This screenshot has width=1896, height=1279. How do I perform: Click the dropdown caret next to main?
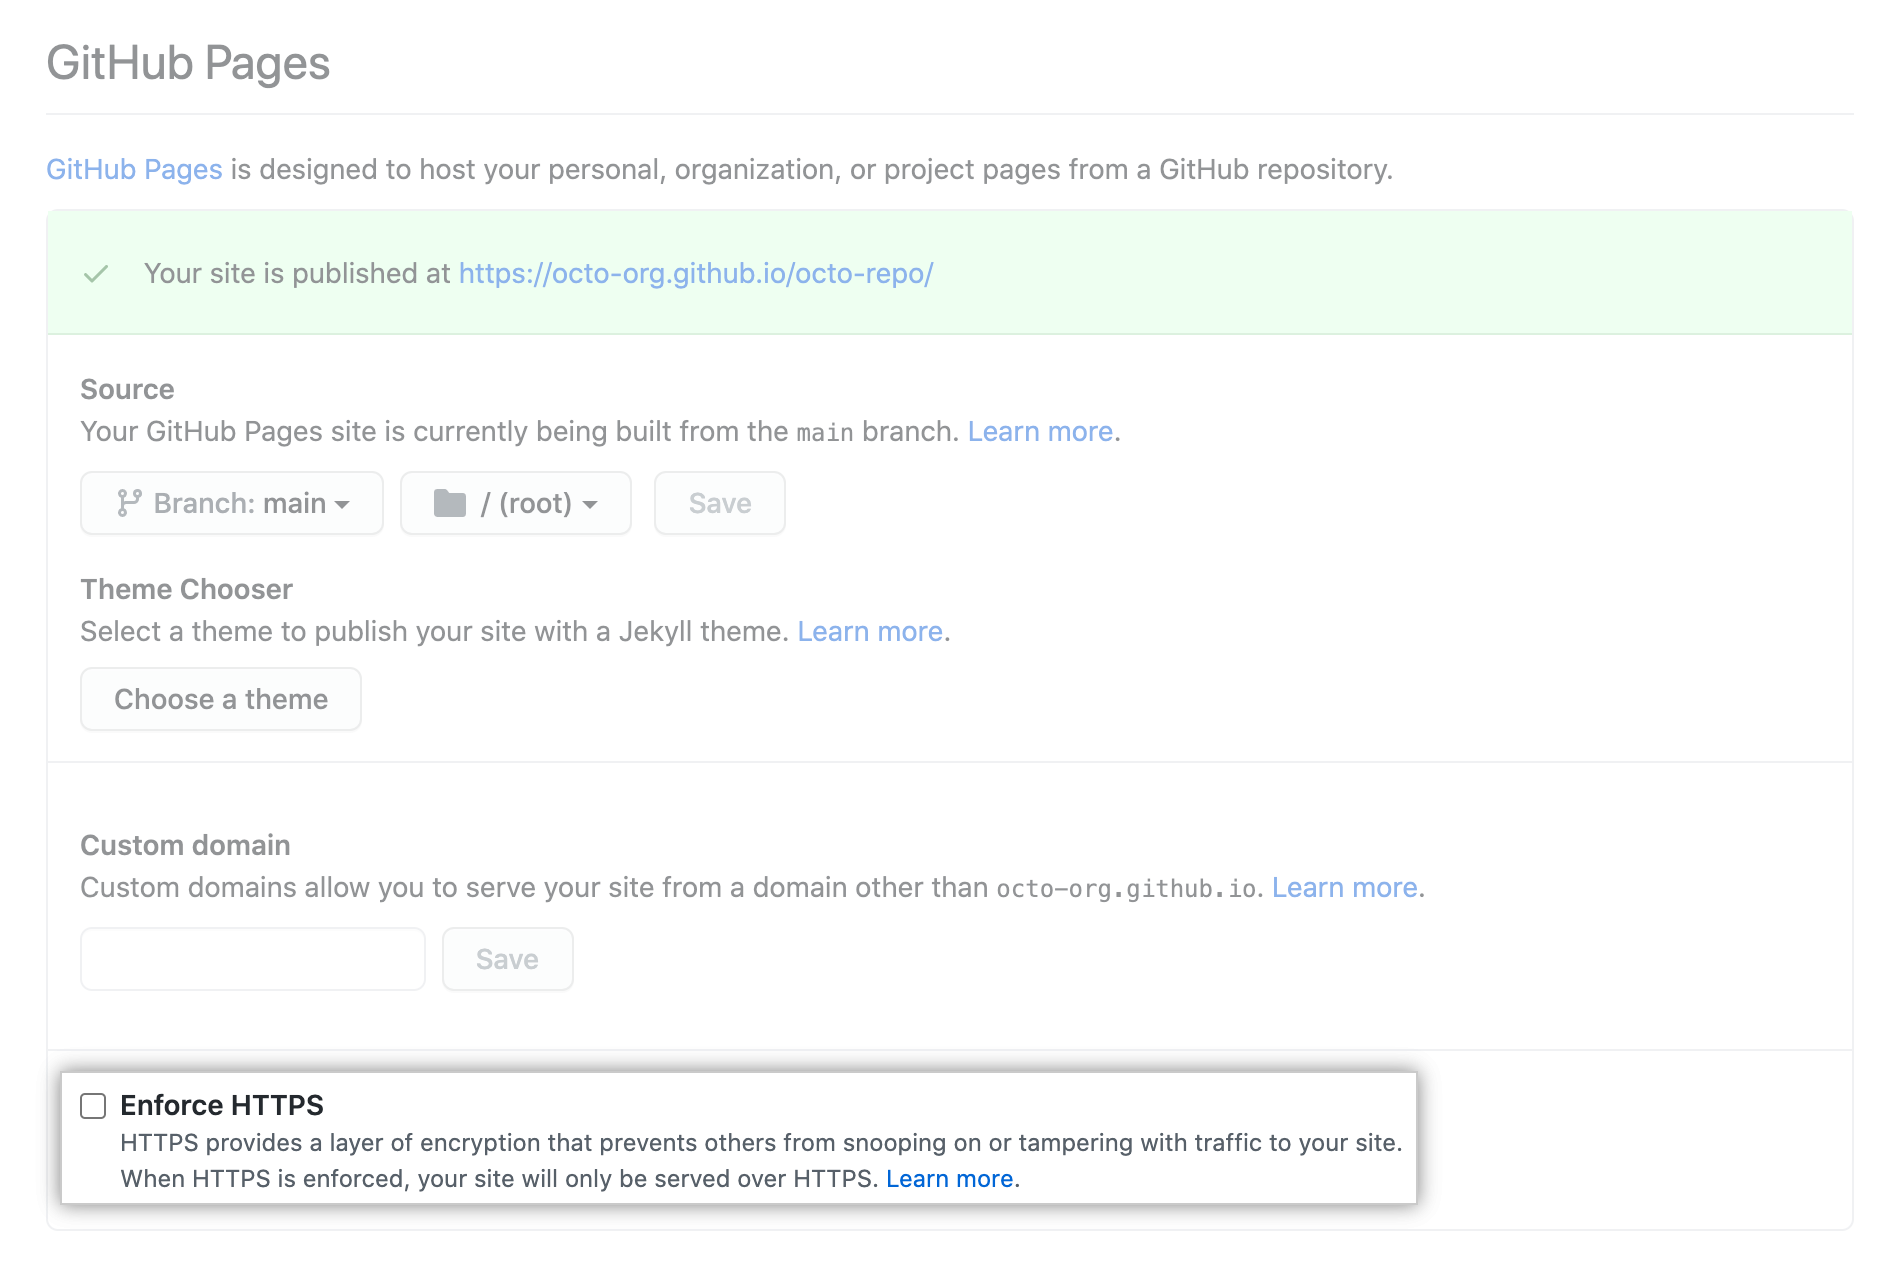pos(344,505)
